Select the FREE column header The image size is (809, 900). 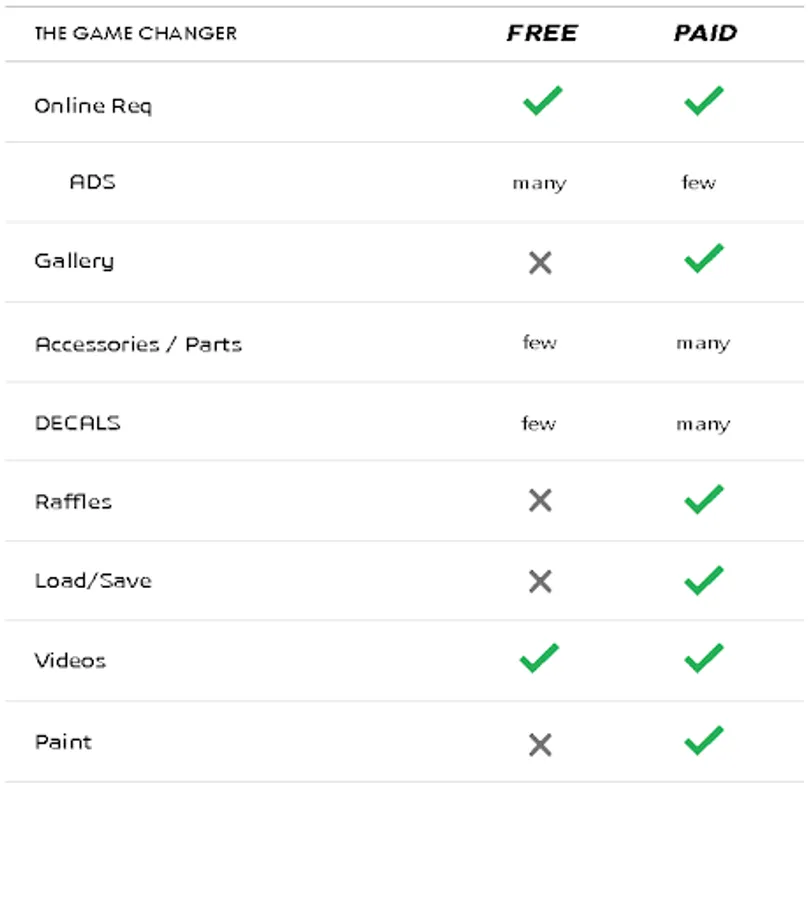[x=542, y=33]
